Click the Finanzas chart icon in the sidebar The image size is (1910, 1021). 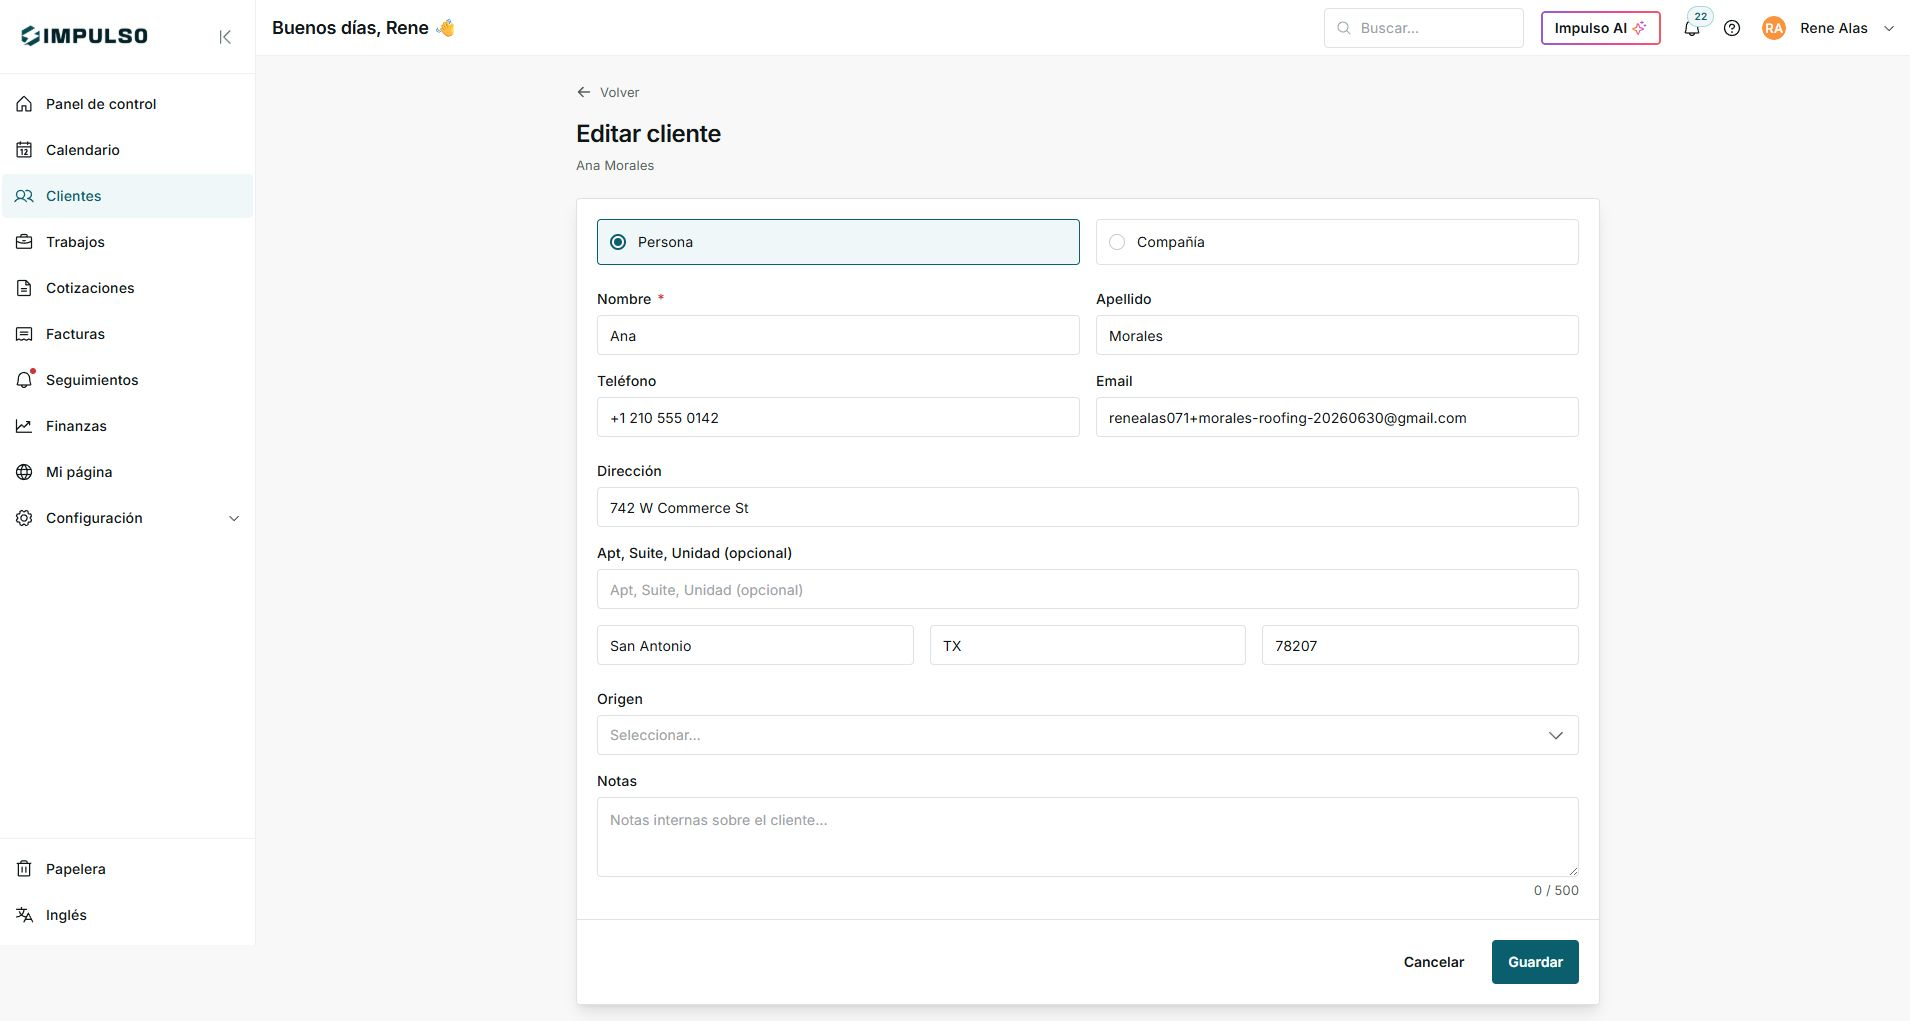pos(24,426)
